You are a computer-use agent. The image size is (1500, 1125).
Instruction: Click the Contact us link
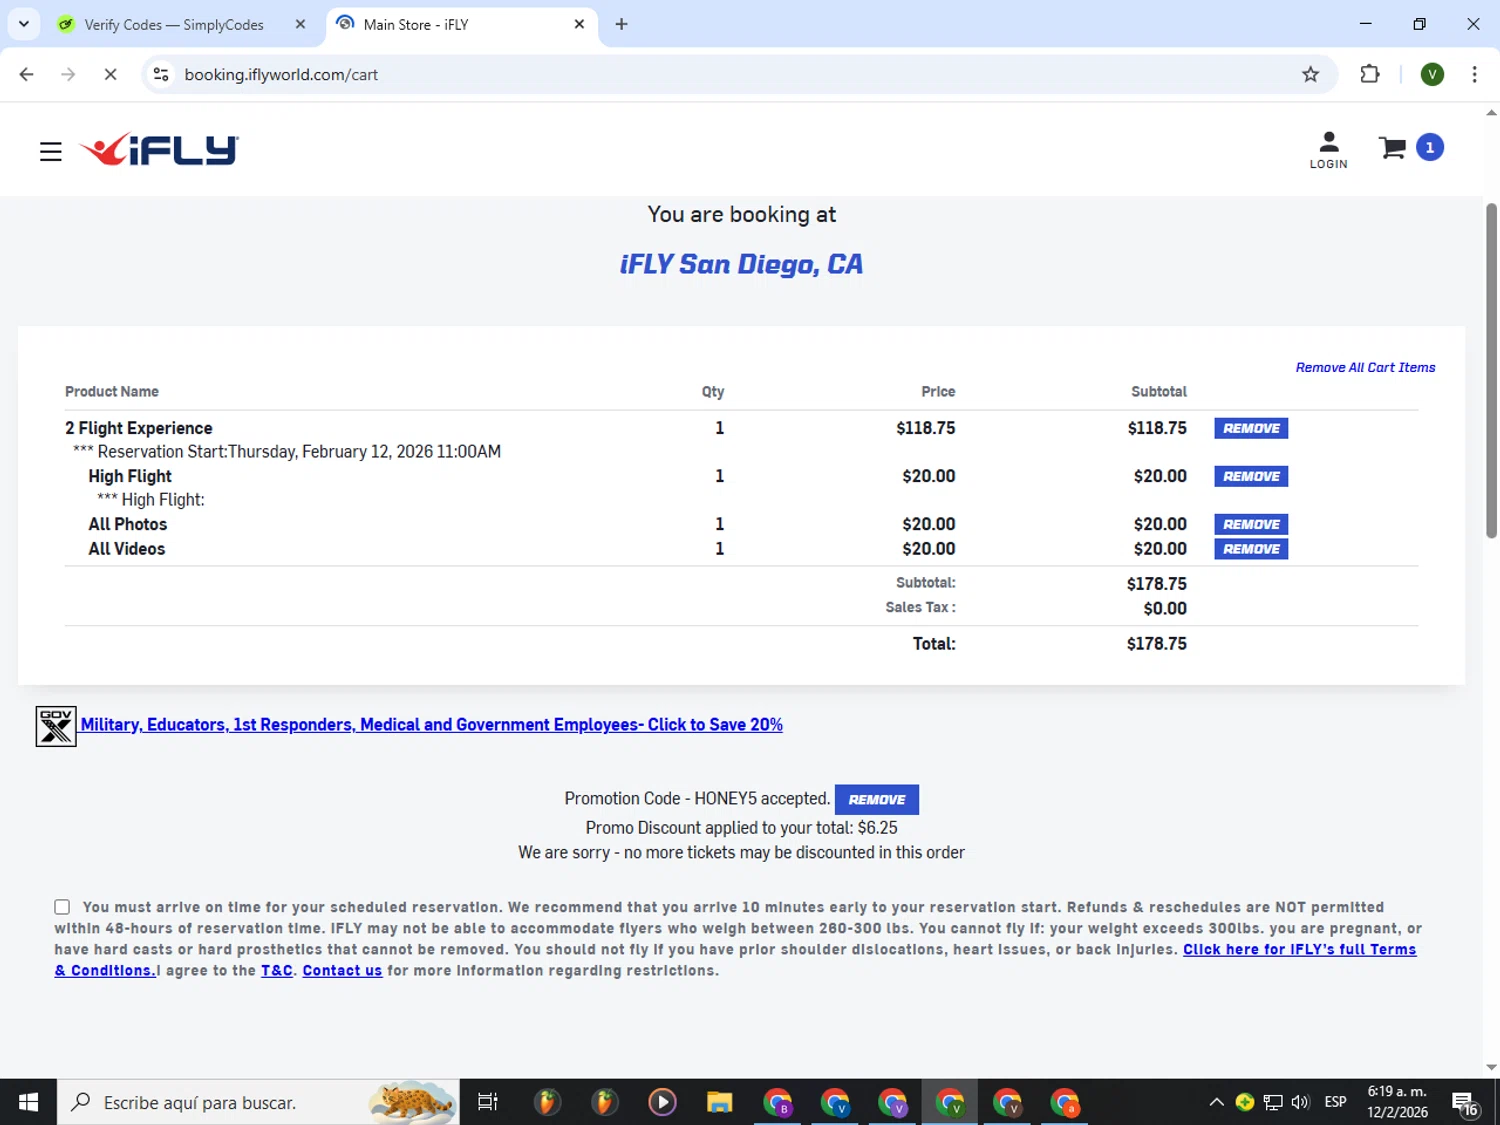click(x=342, y=971)
